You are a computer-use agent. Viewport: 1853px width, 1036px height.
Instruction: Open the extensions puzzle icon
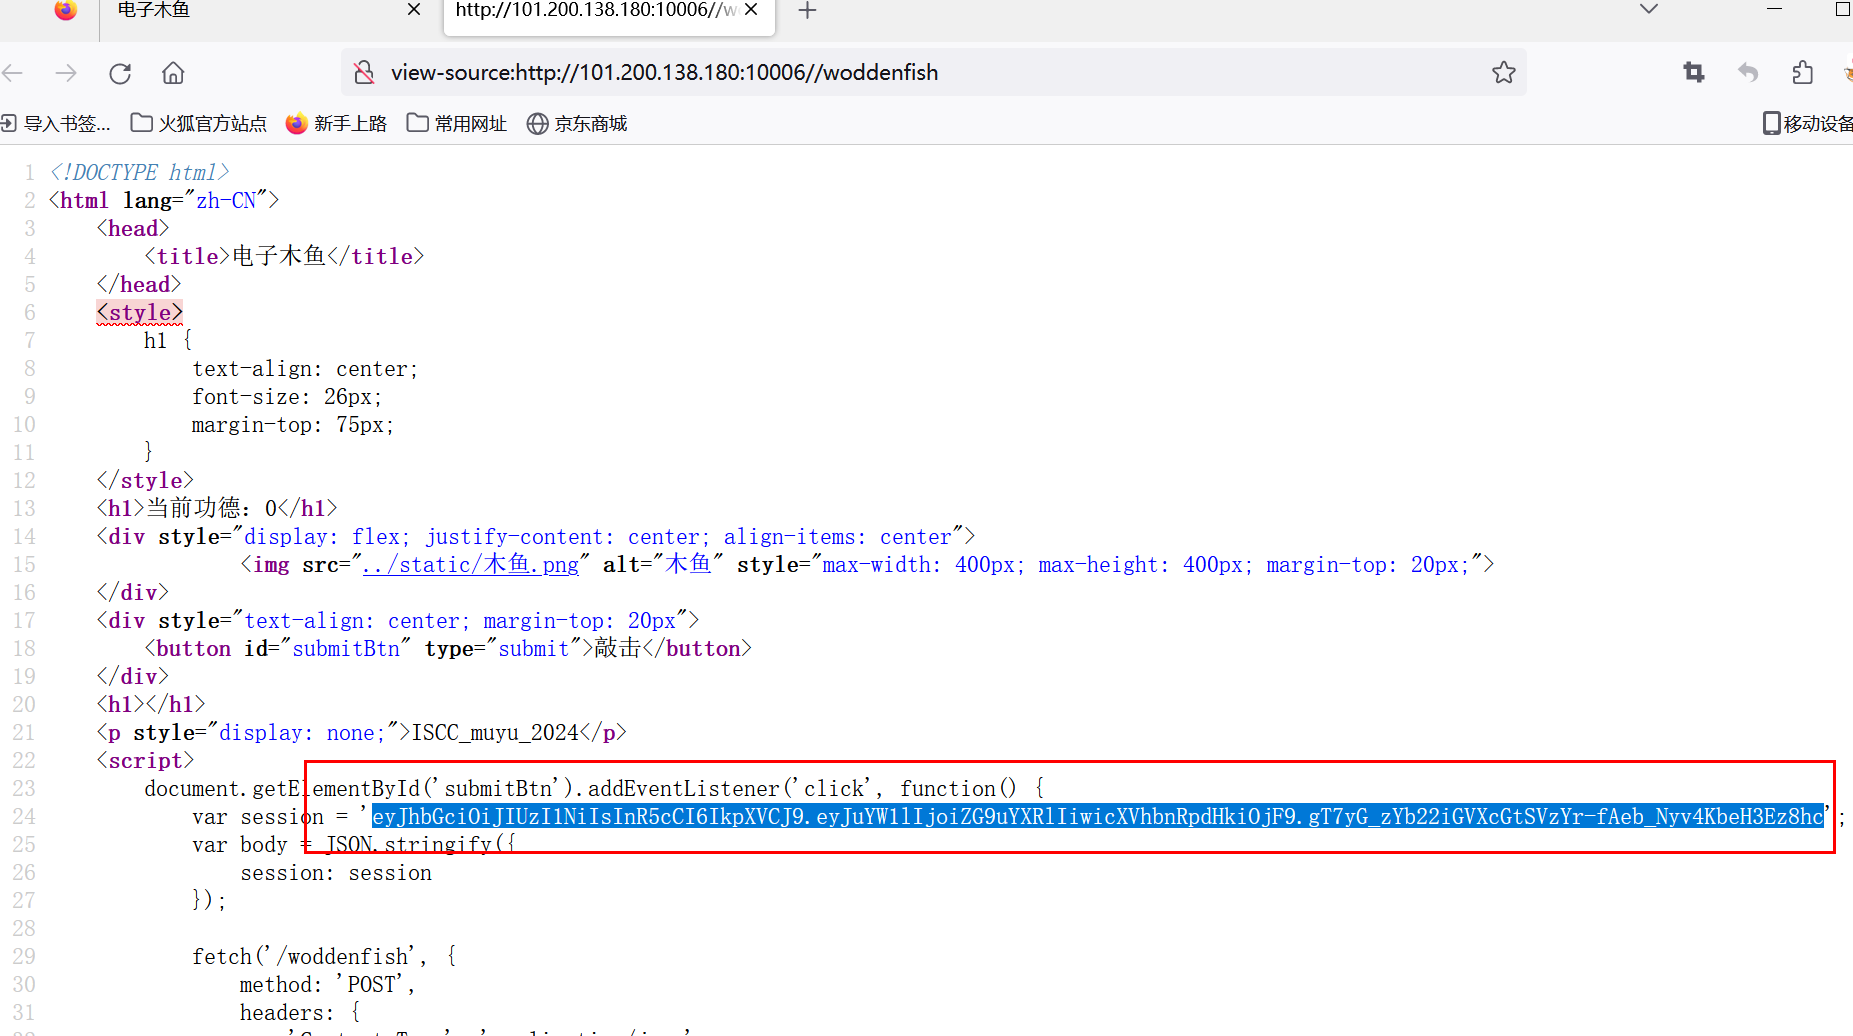coord(1802,72)
